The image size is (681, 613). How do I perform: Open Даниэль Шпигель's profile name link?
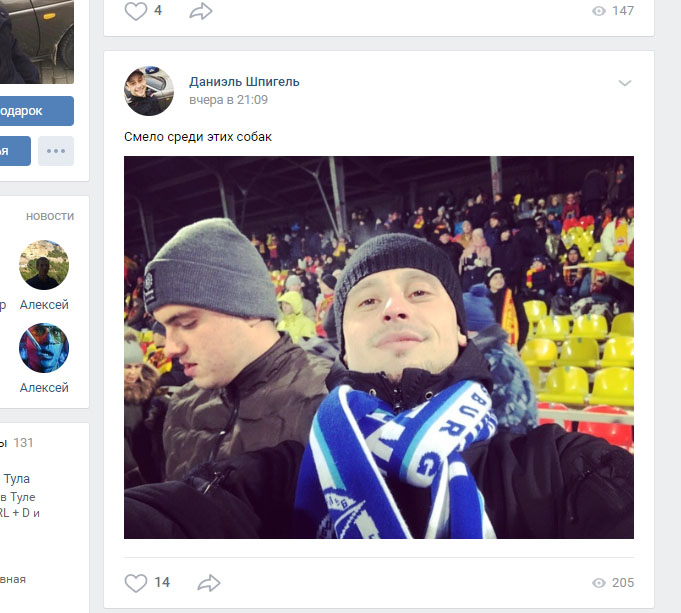tap(244, 82)
